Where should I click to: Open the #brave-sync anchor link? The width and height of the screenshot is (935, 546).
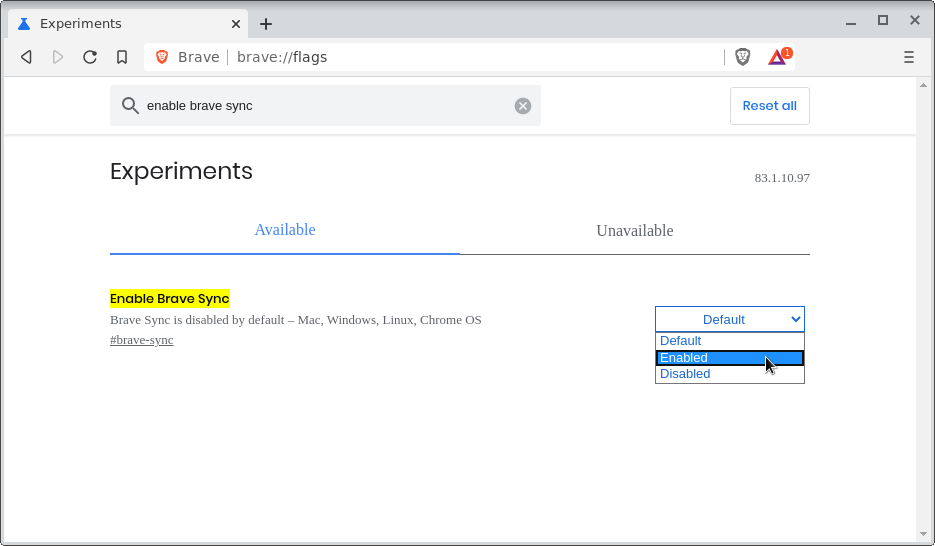coord(141,340)
